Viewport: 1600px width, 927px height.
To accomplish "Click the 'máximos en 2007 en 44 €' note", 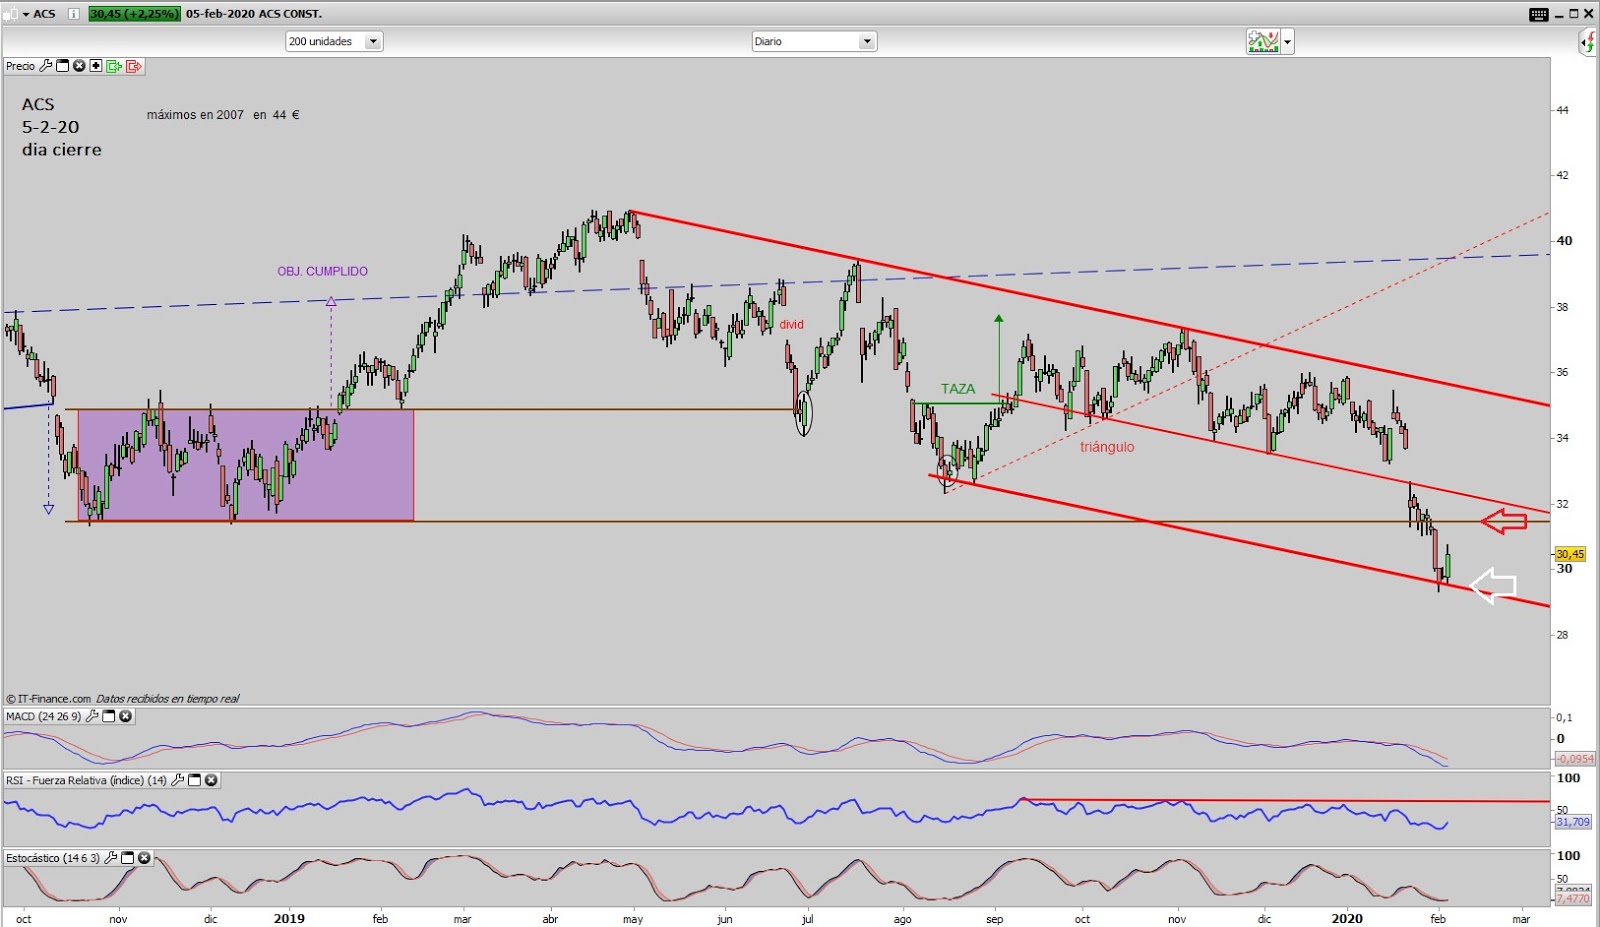I will (x=223, y=115).
